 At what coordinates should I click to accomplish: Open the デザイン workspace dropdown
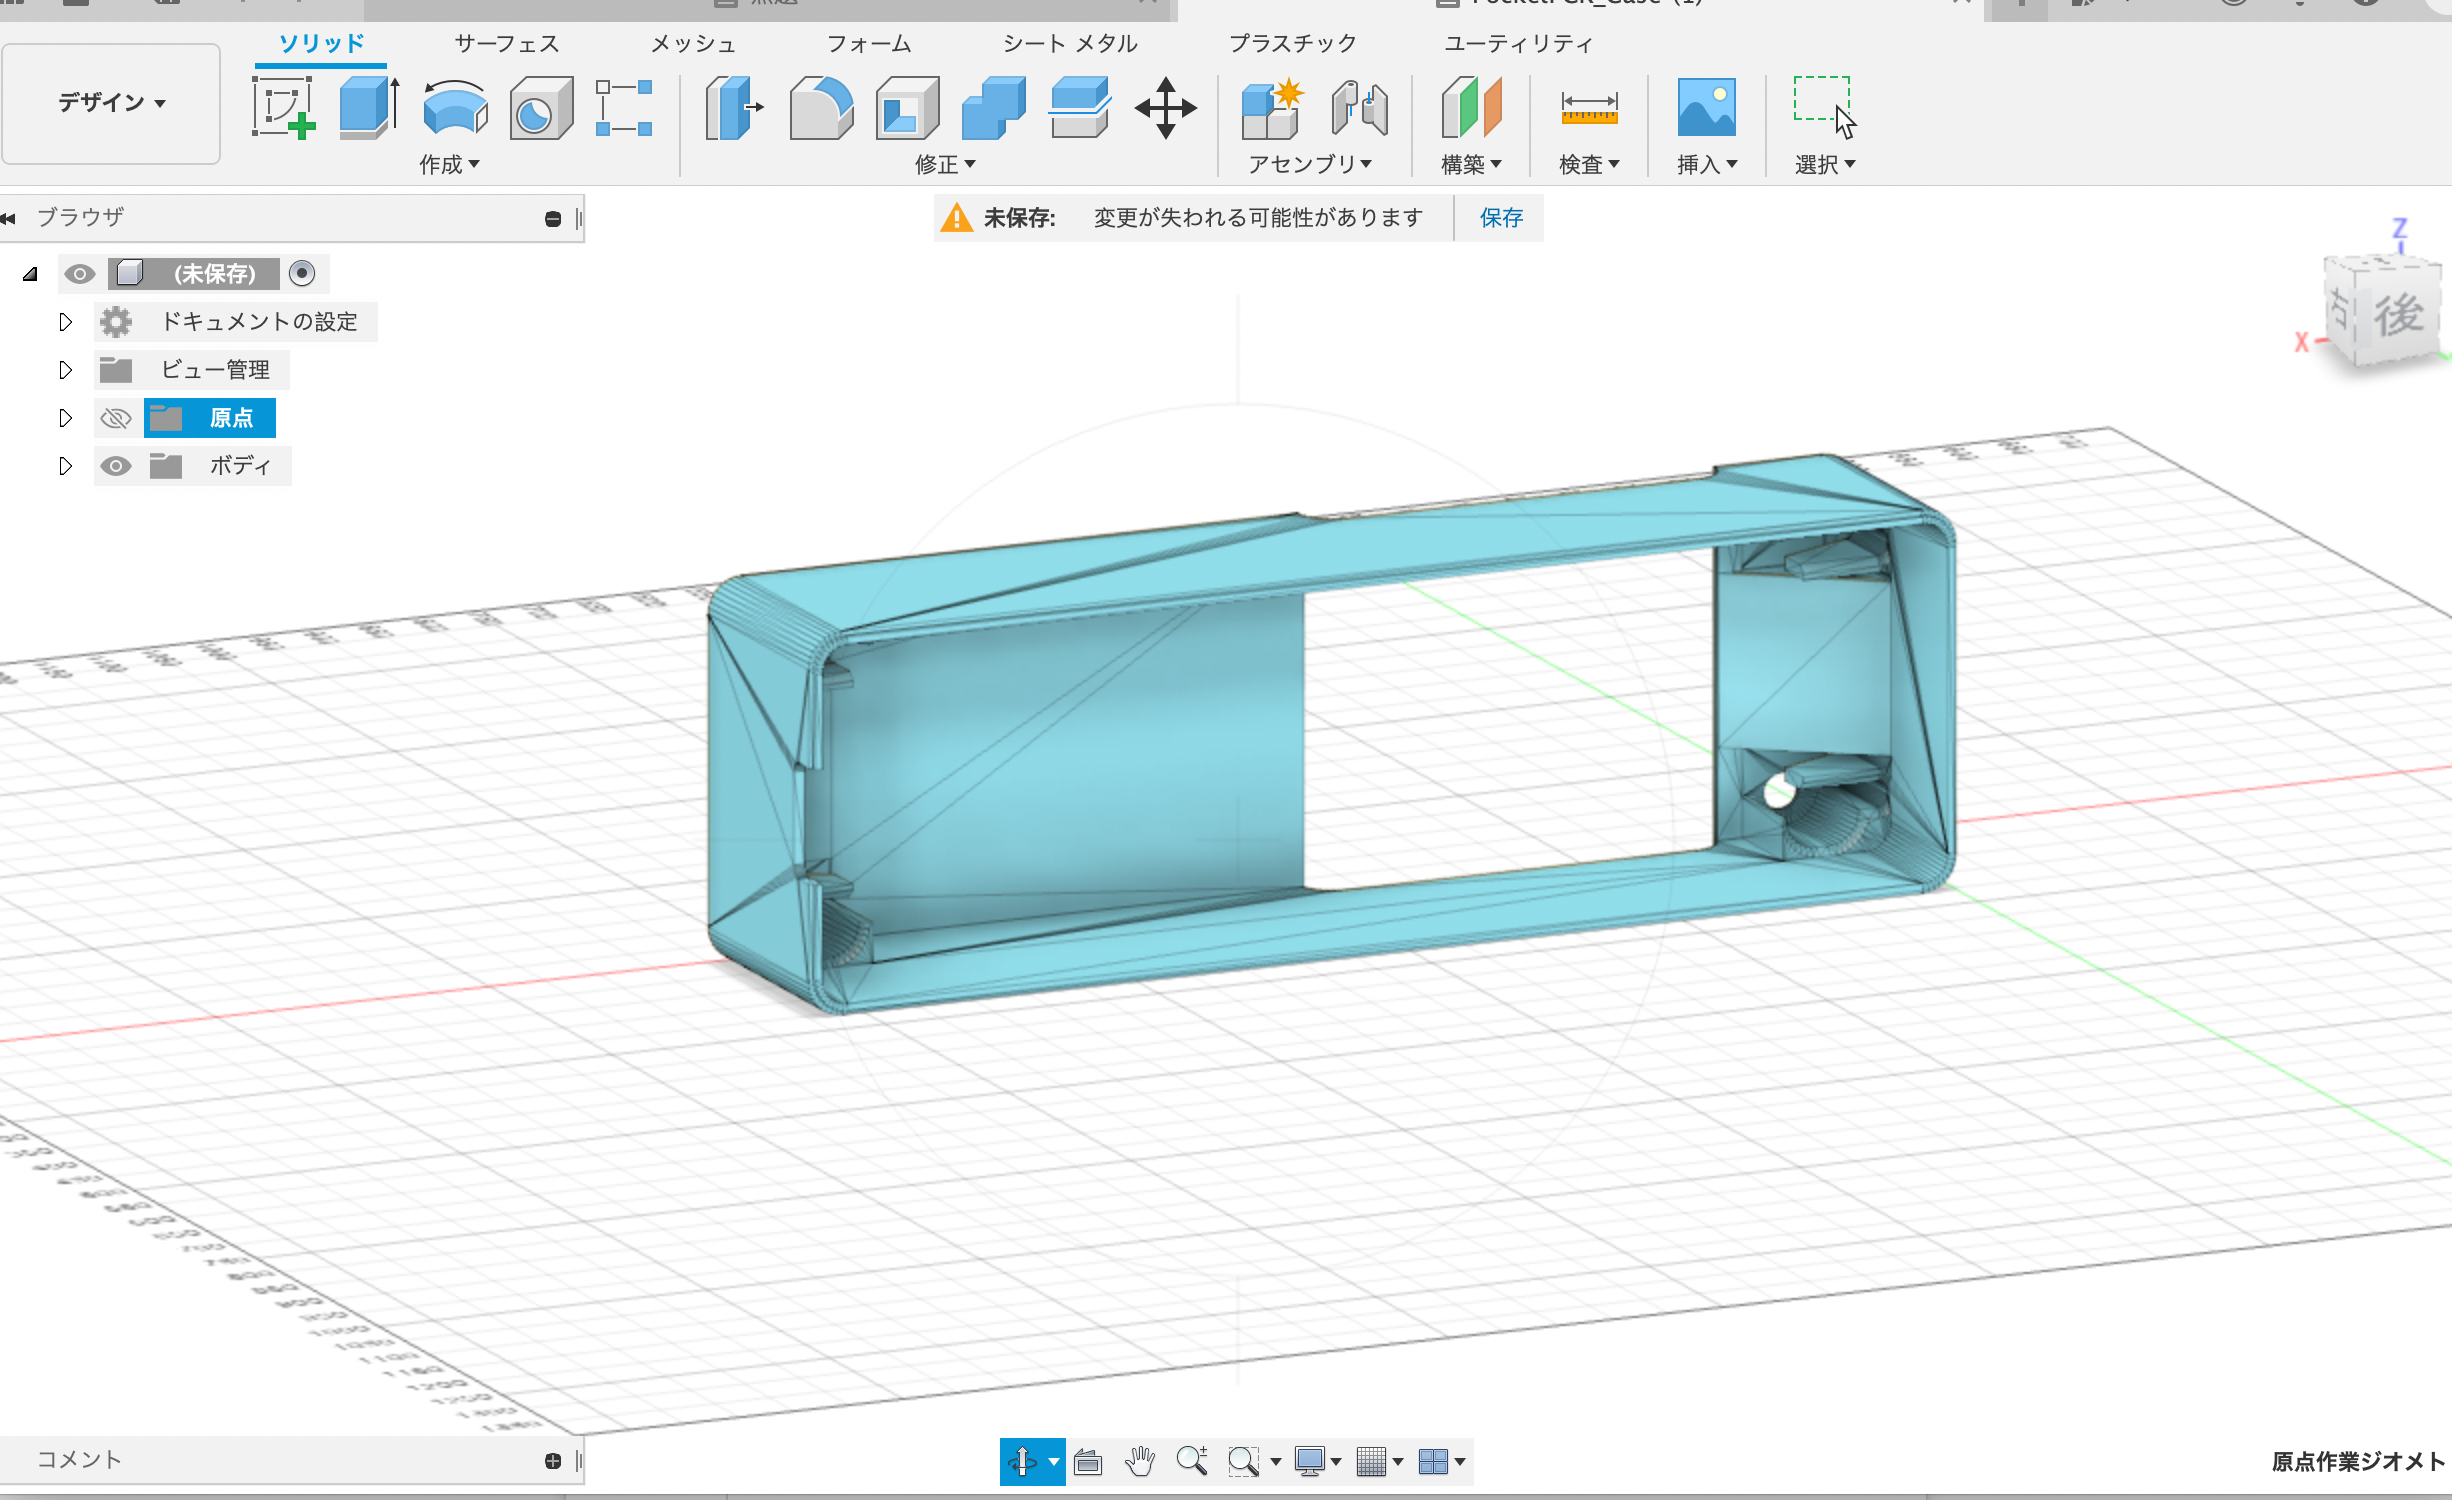111,103
